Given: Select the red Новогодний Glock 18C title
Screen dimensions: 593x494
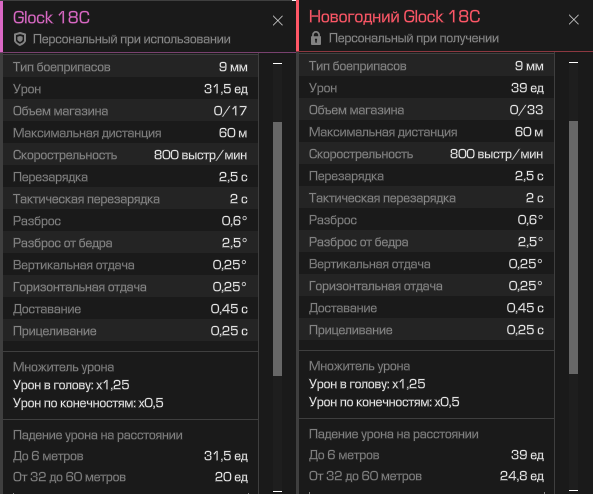Looking at the screenshot, I should (x=394, y=17).
